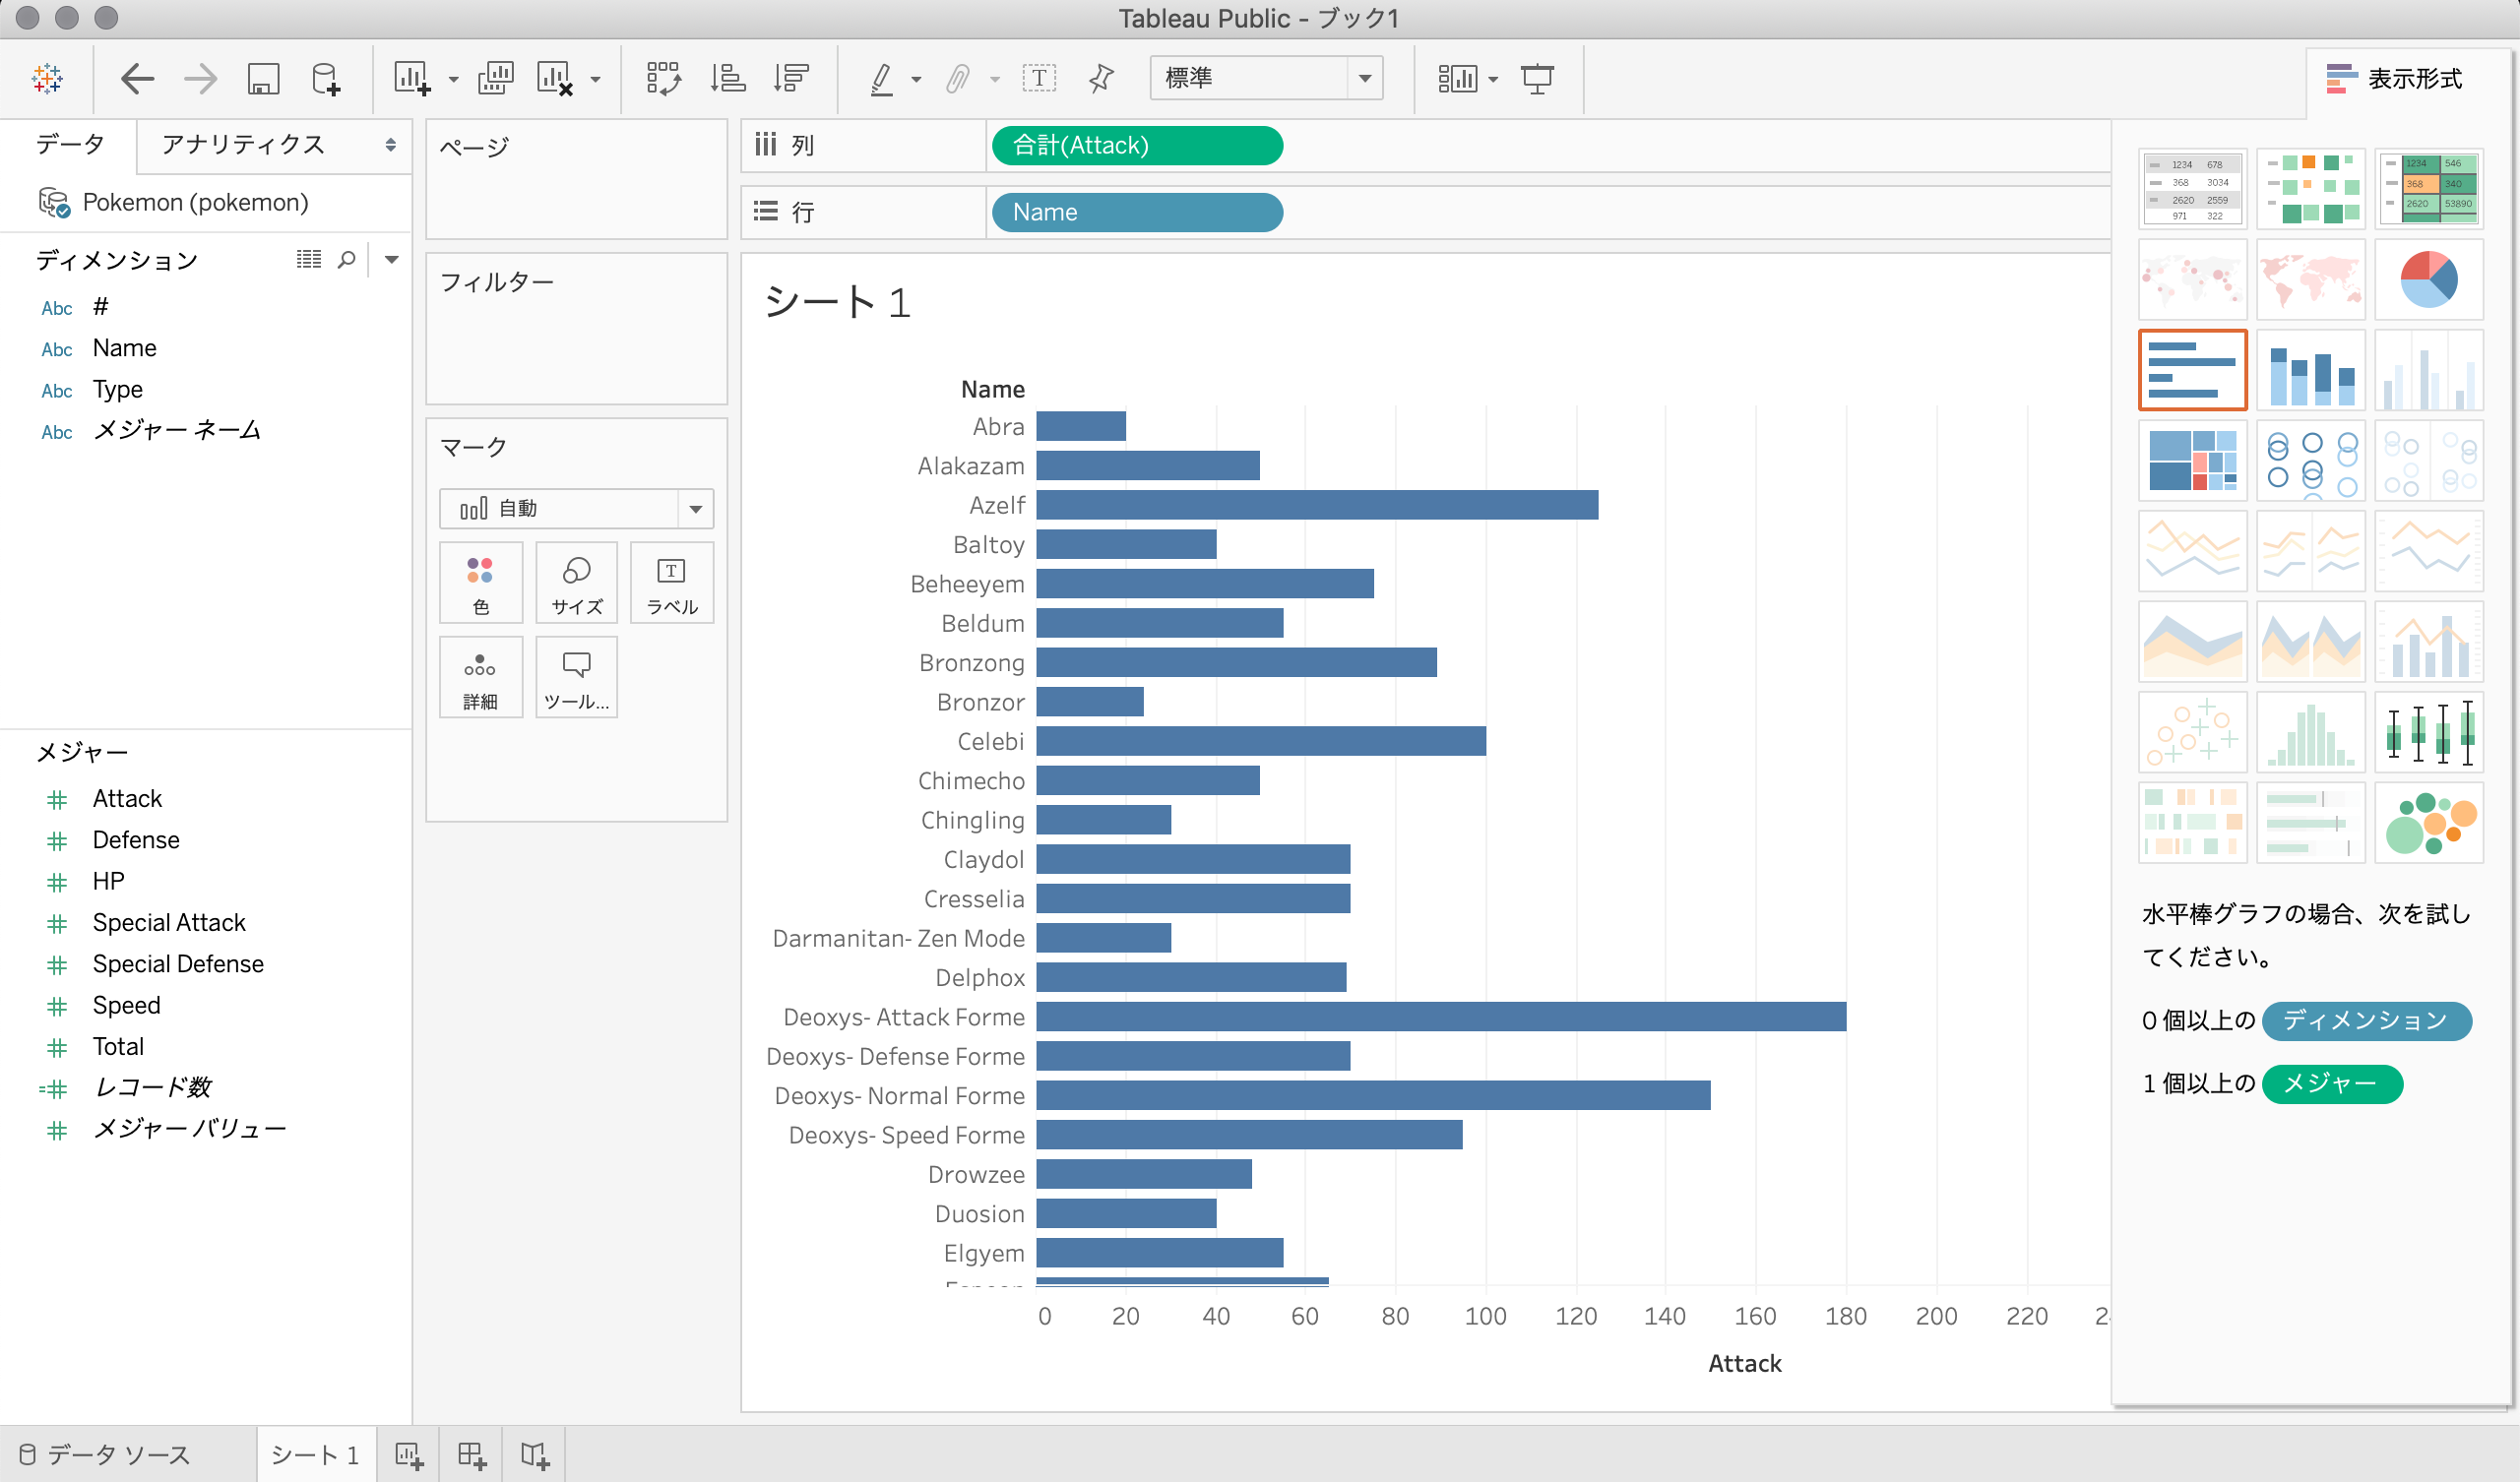
Task: Toggle mark labels T toolbar icon
Action: tap(1039, 78)
